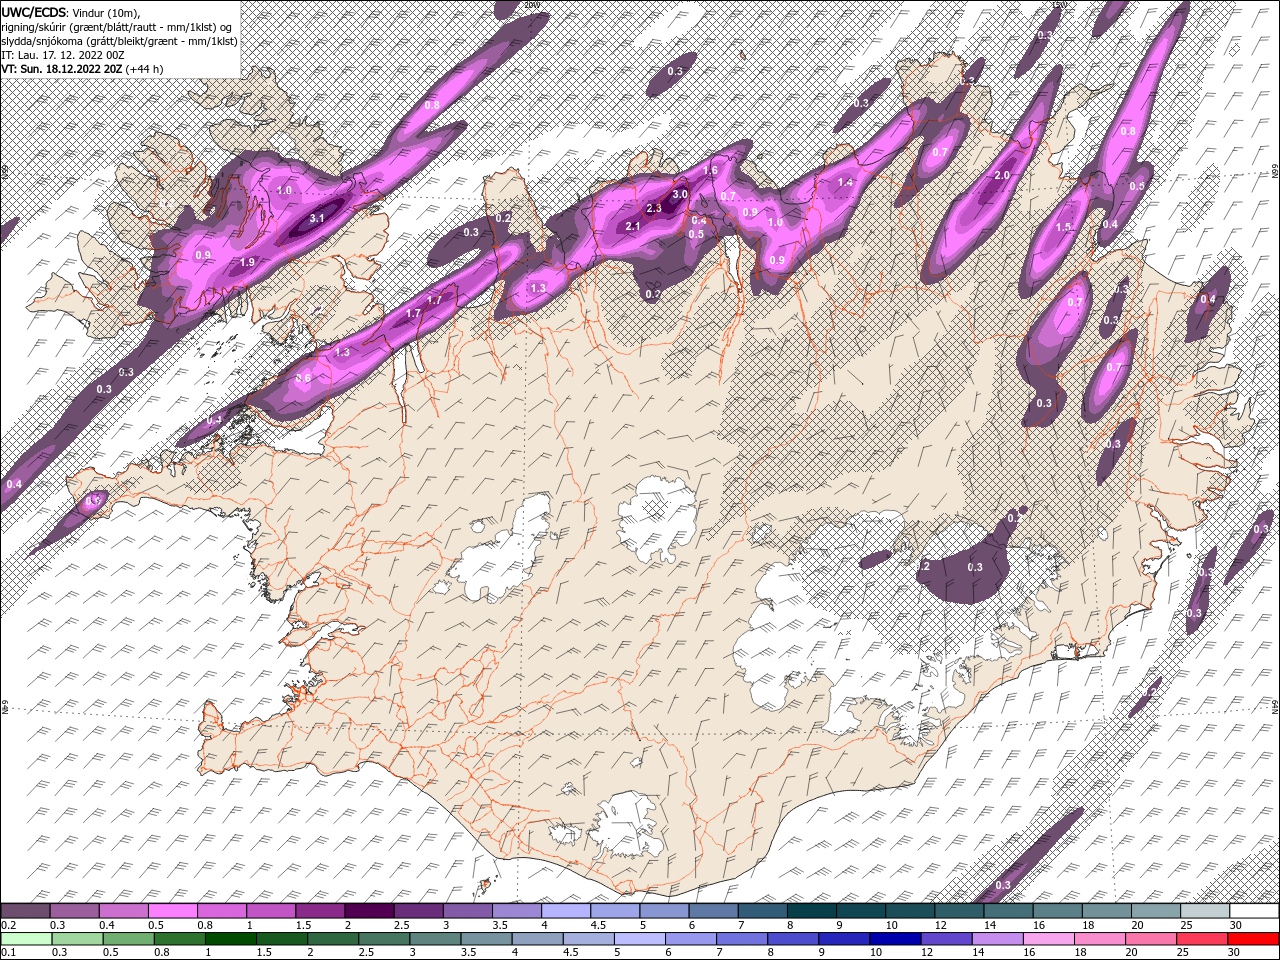Pick the white 30 swatch in the purple-to-teal scale
This screenshot has height=960, width=1280.
tap(1254, 911)
